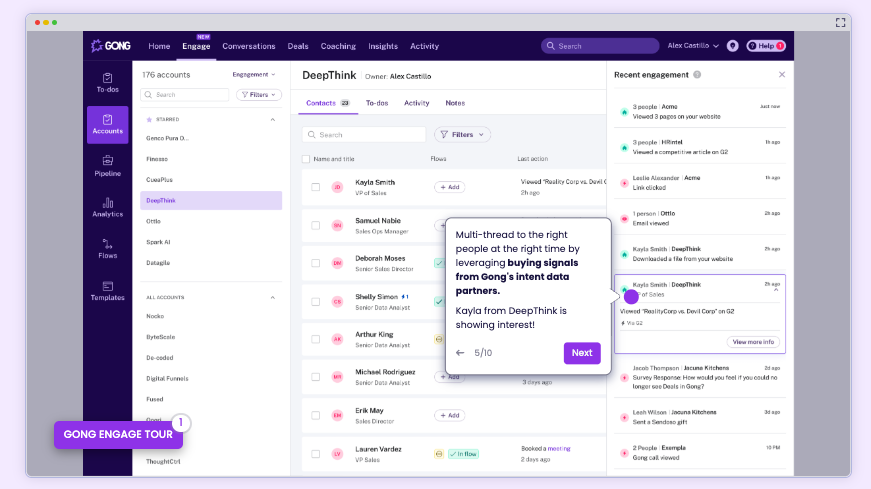Check the Arthur King row checkbox
This screenshot has height=489, width=871.
click(316, 339)
